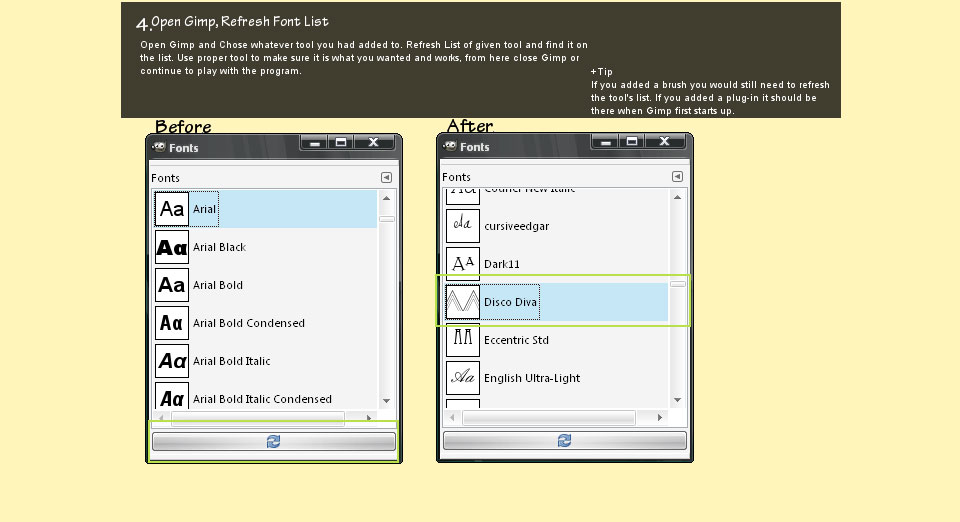The width and height of the screenshot is (960, 522).
Task: Select Arial Black font row
Action: point(265,247)
